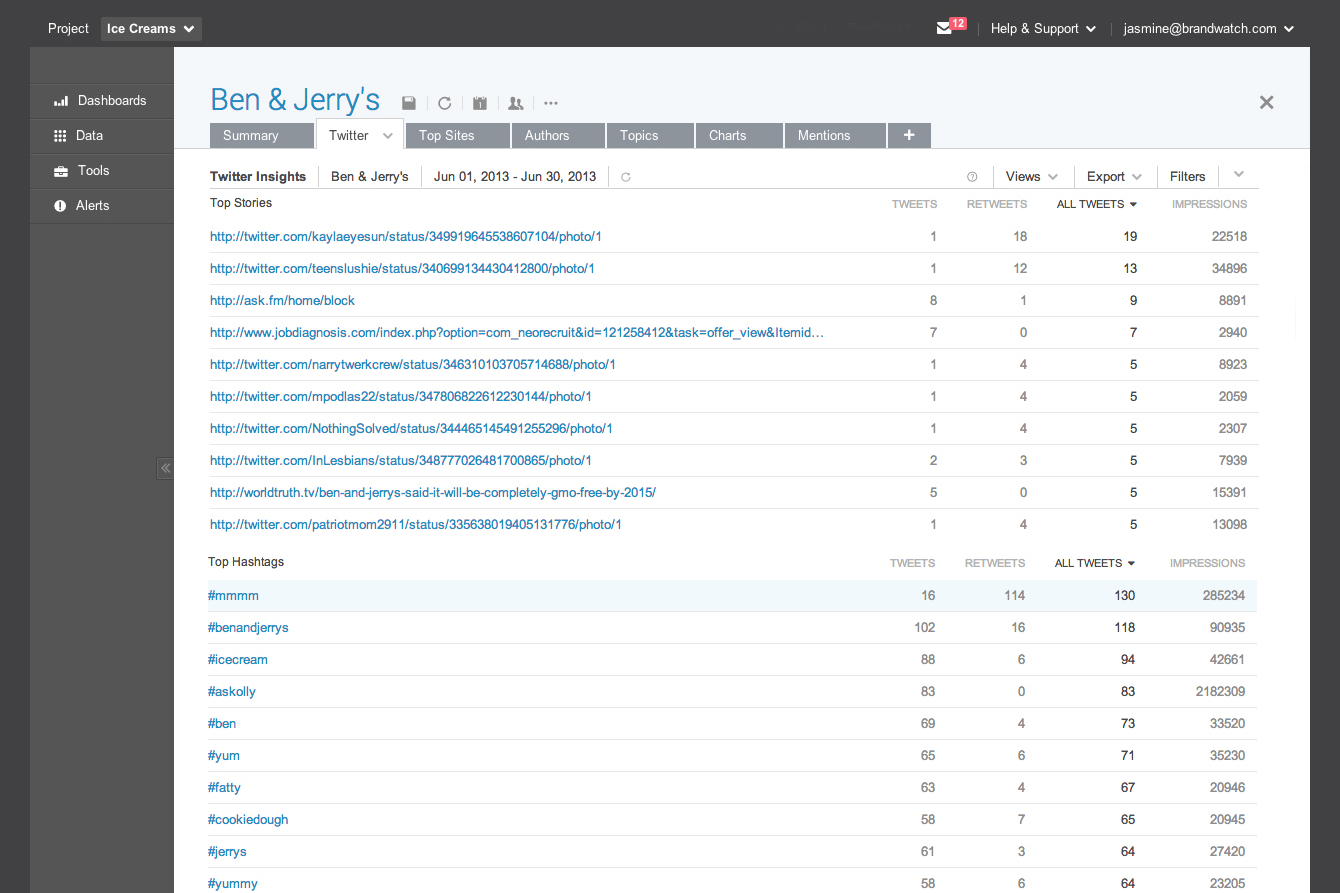Open the teenslushie status photo link
The height and width of the screenshot is (893, 1340).
[403, 269]
